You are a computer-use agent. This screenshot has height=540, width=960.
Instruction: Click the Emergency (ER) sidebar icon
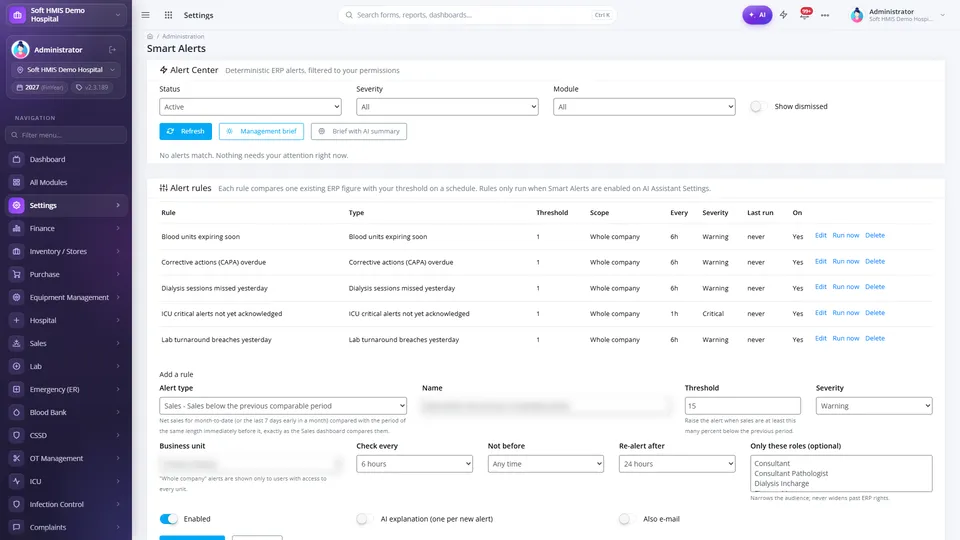[17, 389]
